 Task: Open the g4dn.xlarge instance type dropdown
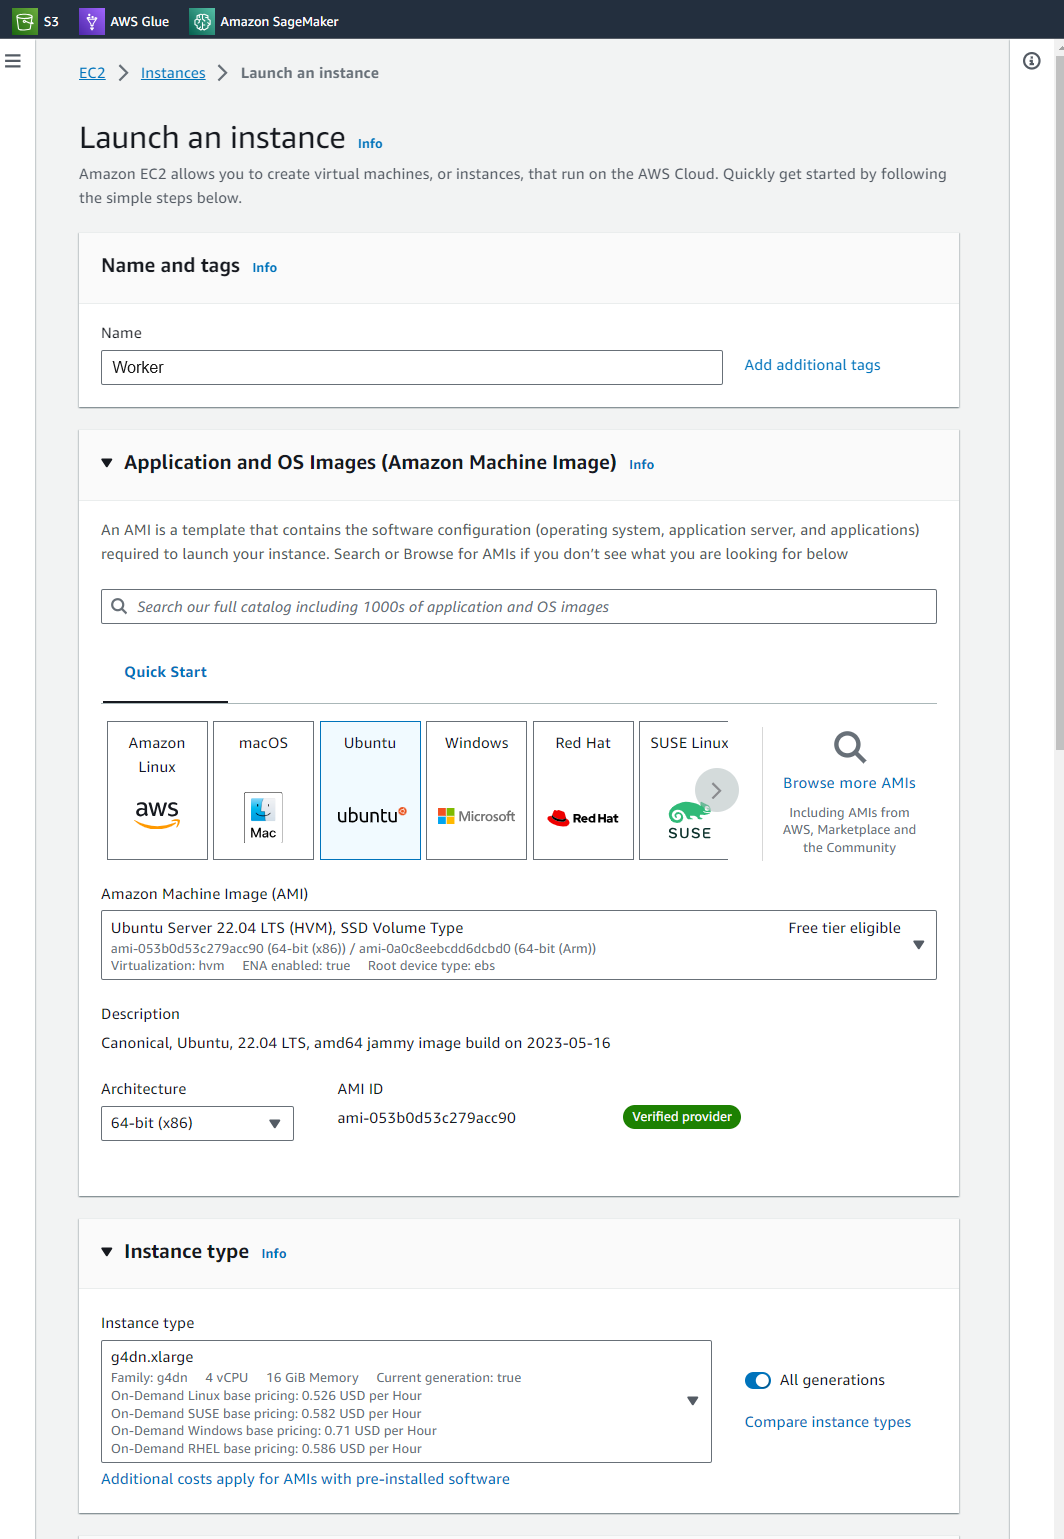[x=406, y=1401]
